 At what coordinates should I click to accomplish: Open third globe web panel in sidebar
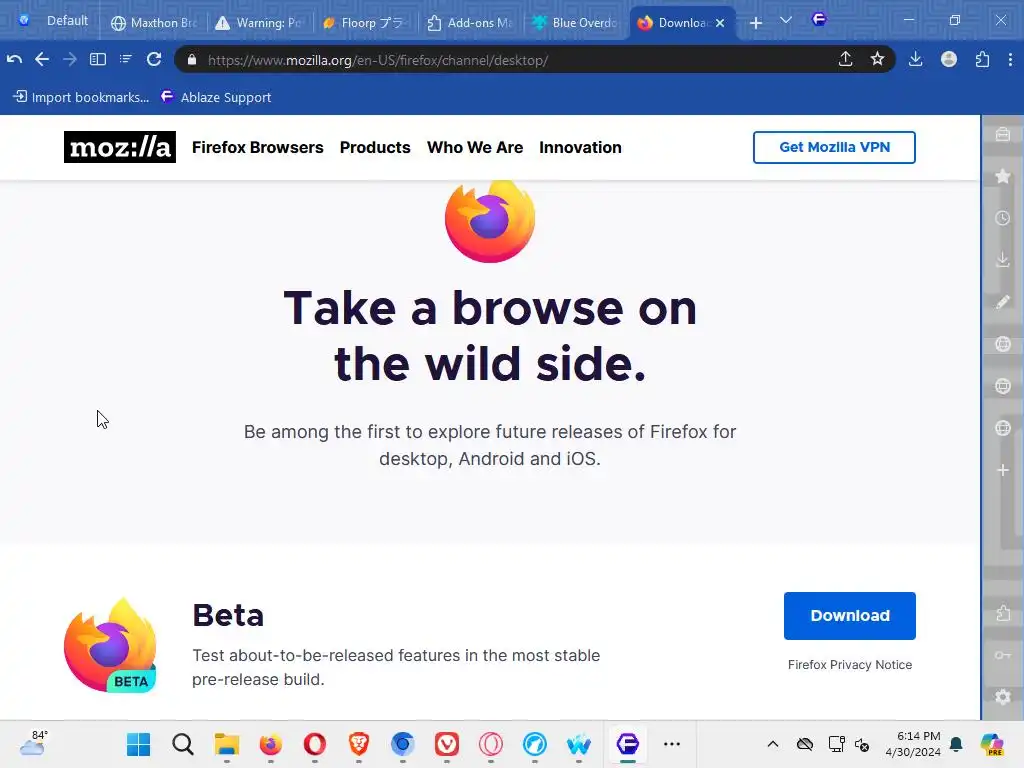1003,428
